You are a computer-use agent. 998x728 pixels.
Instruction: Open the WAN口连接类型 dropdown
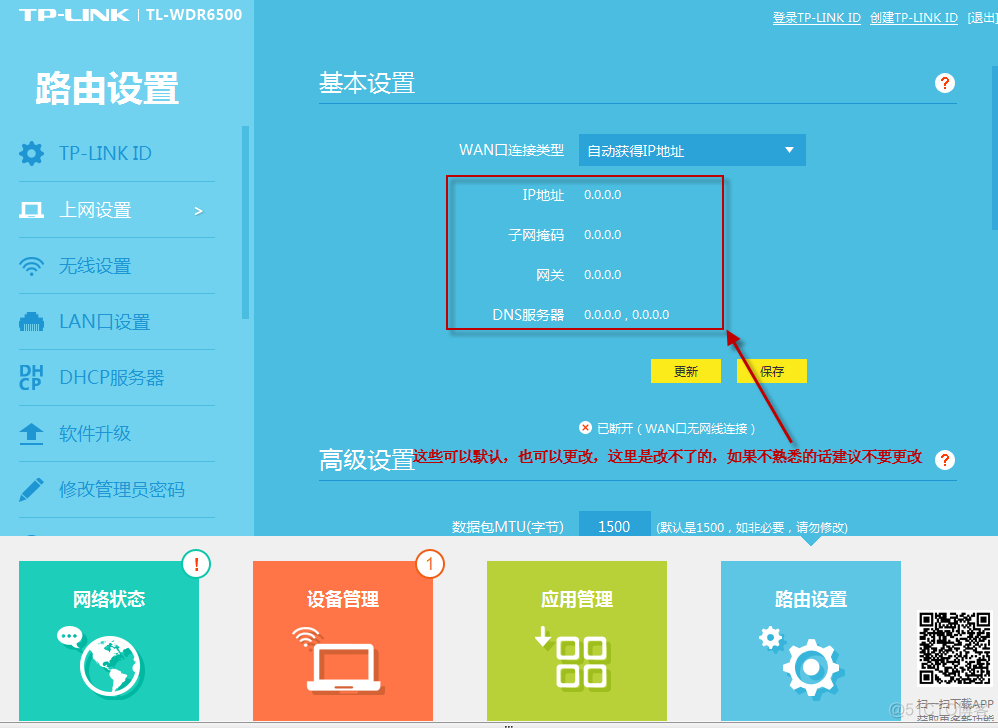click(x=692, y=150)
